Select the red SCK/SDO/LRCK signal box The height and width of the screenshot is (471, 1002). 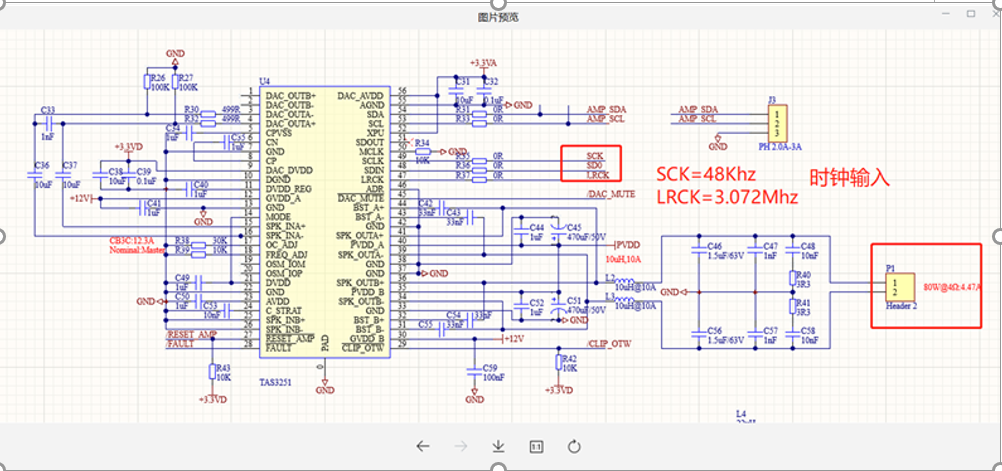[590, 164]
